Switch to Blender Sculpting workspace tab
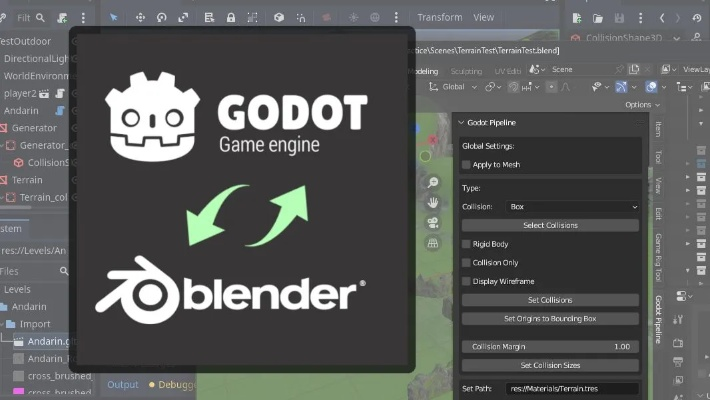 pos(466,71)
